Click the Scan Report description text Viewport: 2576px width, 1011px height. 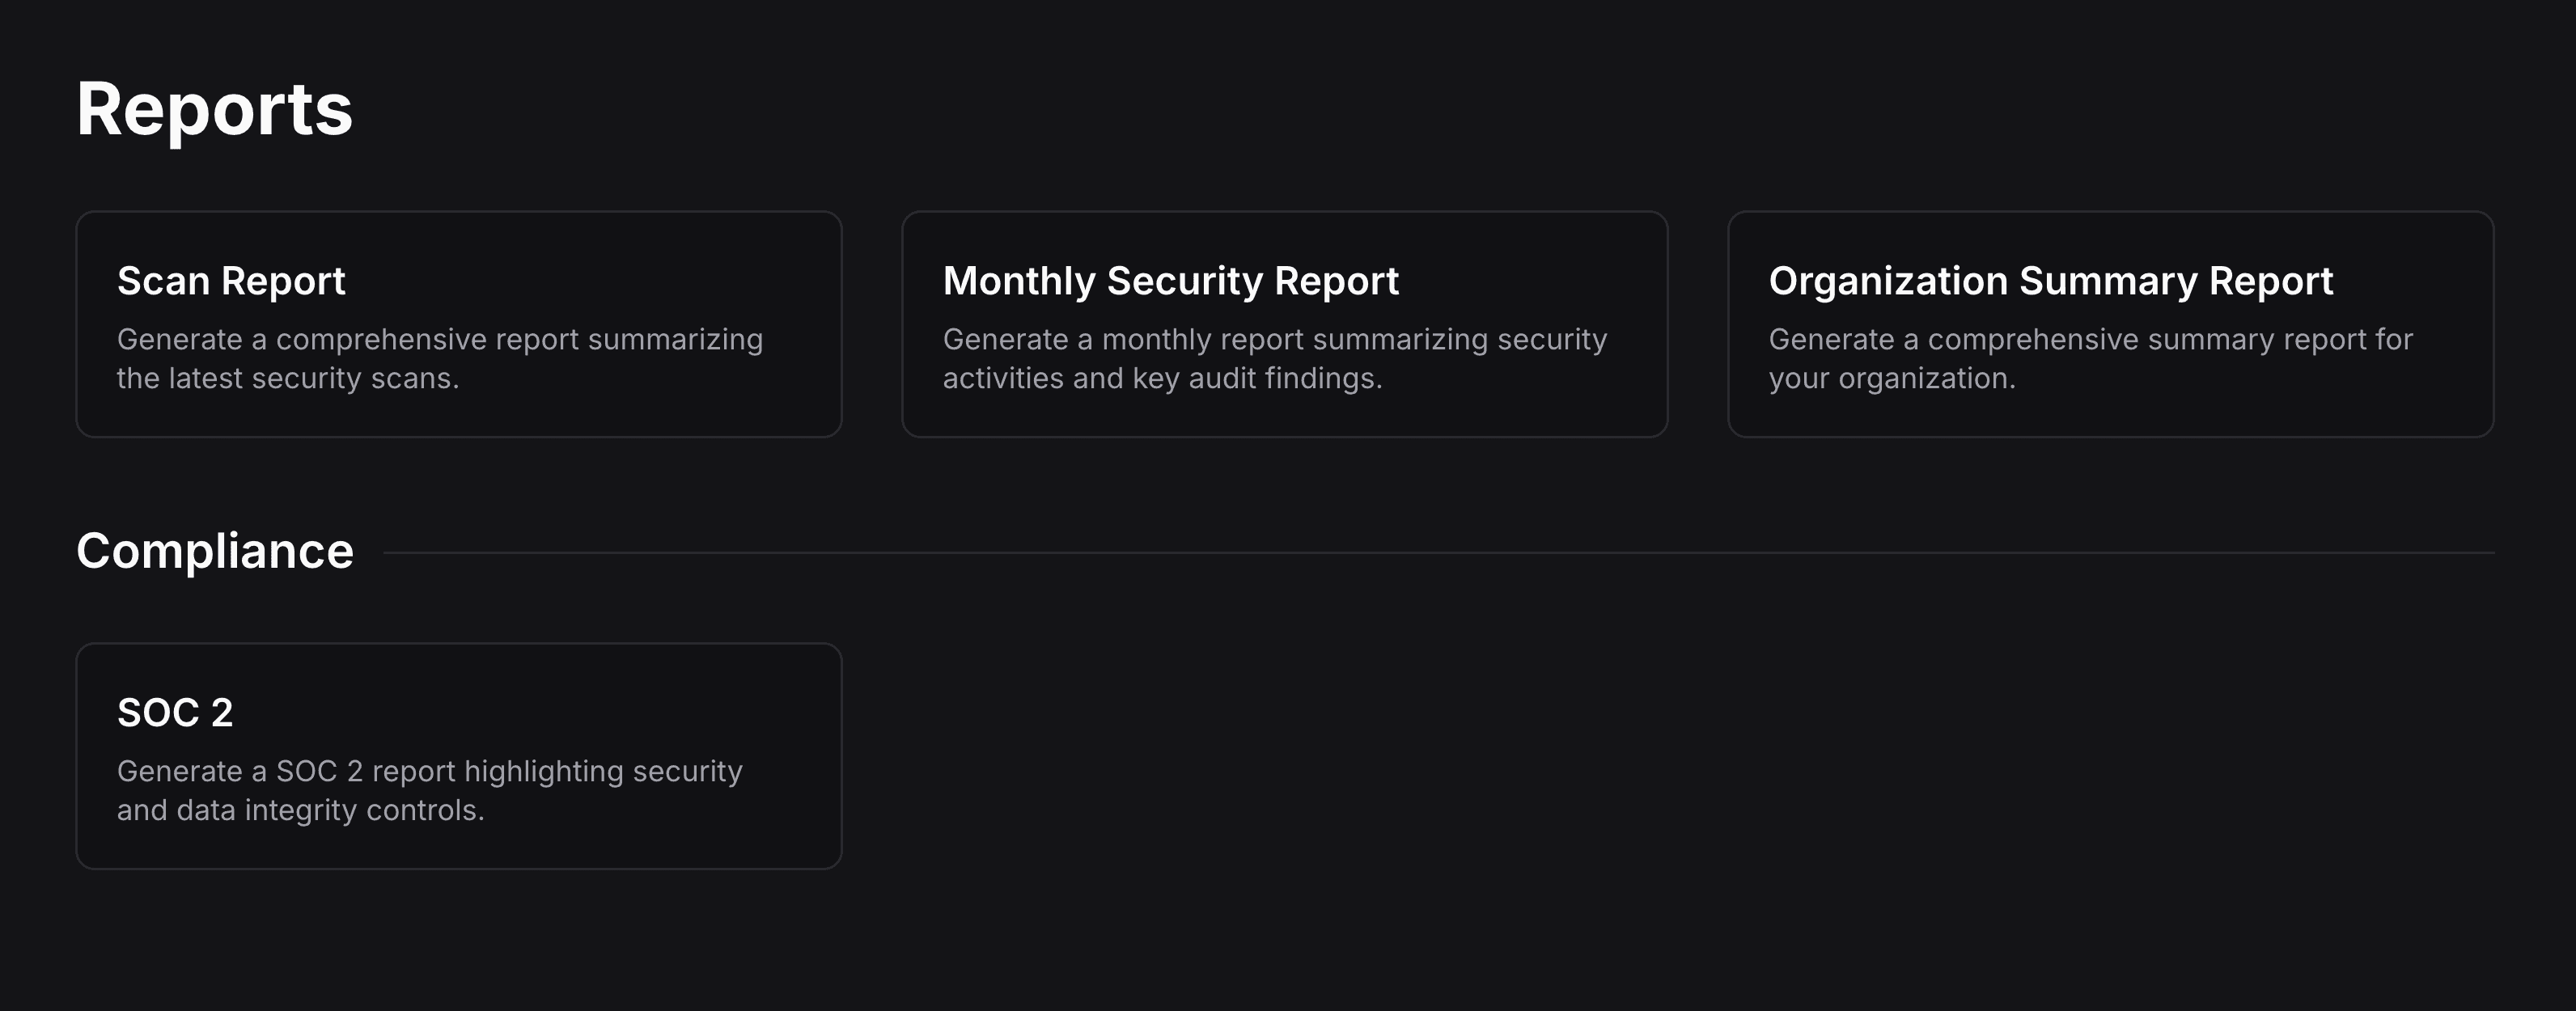[439, 341]
